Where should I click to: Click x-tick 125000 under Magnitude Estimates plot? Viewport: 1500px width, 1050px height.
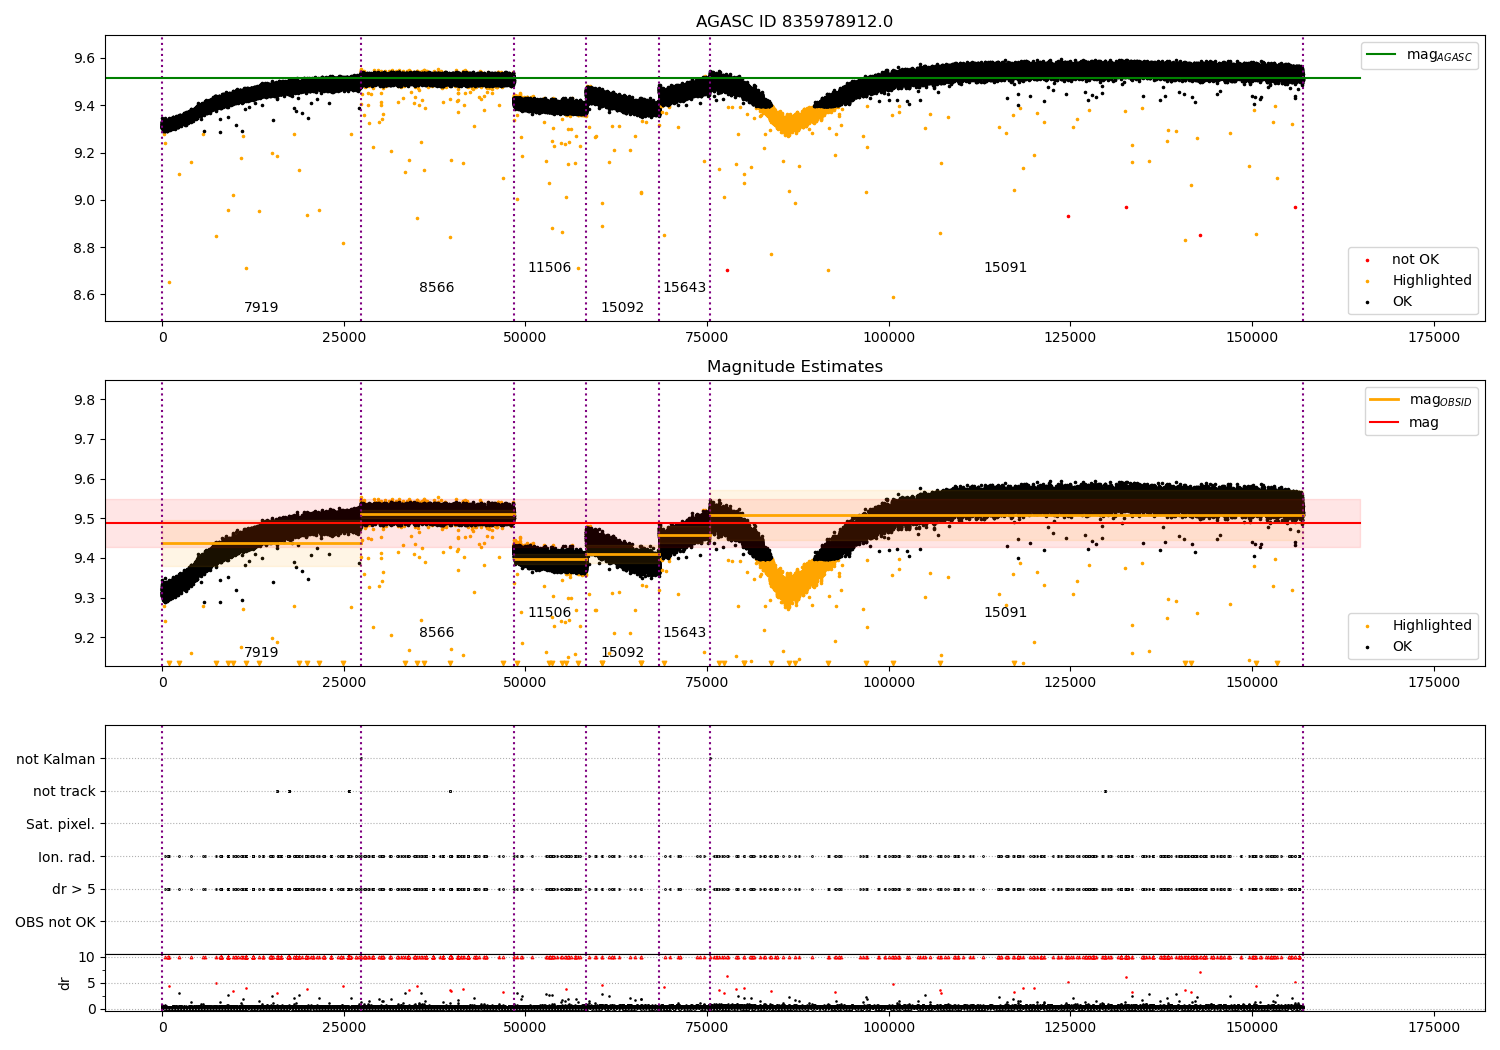[x=1071, y=683]
